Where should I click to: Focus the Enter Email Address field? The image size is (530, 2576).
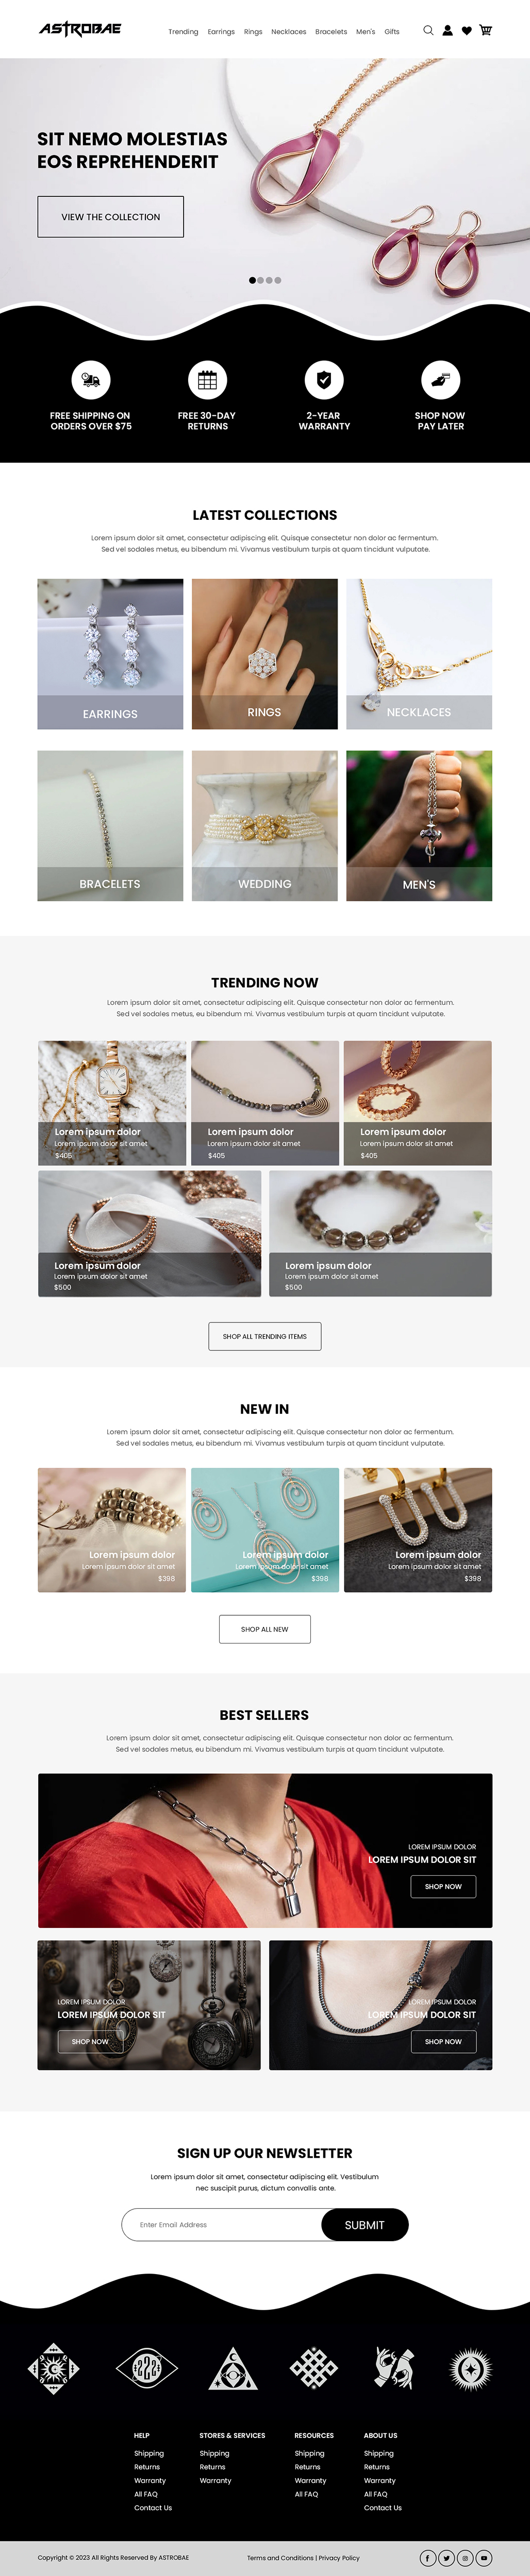tap(222, 2225)
